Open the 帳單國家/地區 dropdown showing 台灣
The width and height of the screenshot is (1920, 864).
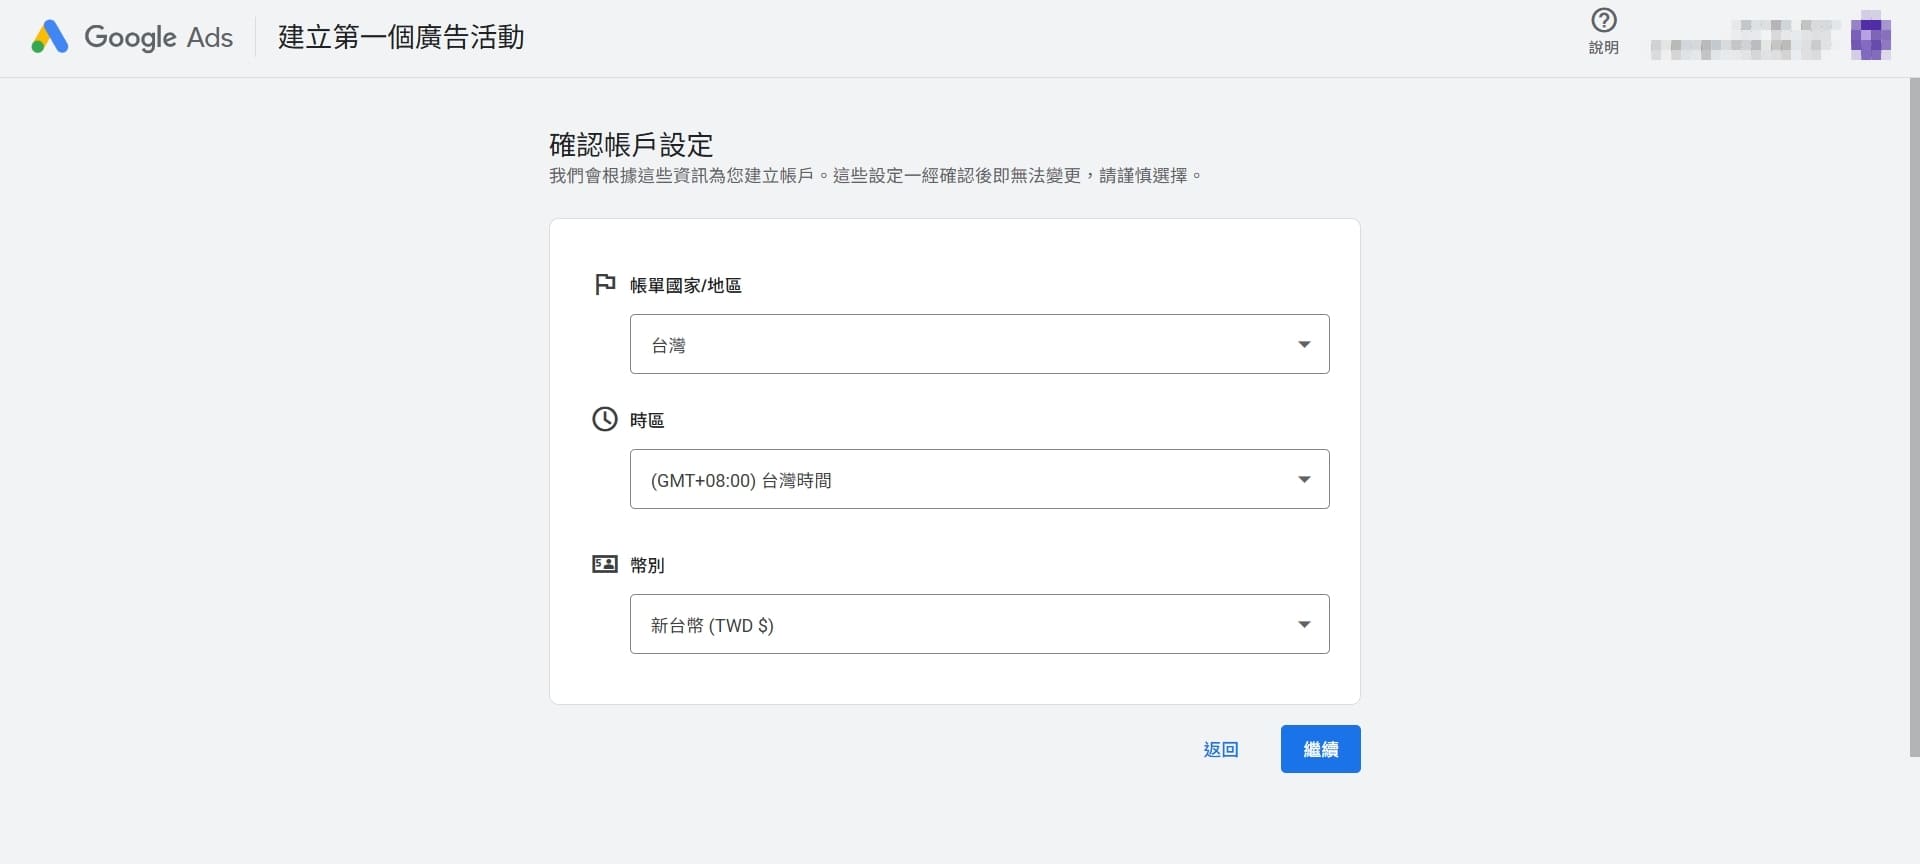979,344
